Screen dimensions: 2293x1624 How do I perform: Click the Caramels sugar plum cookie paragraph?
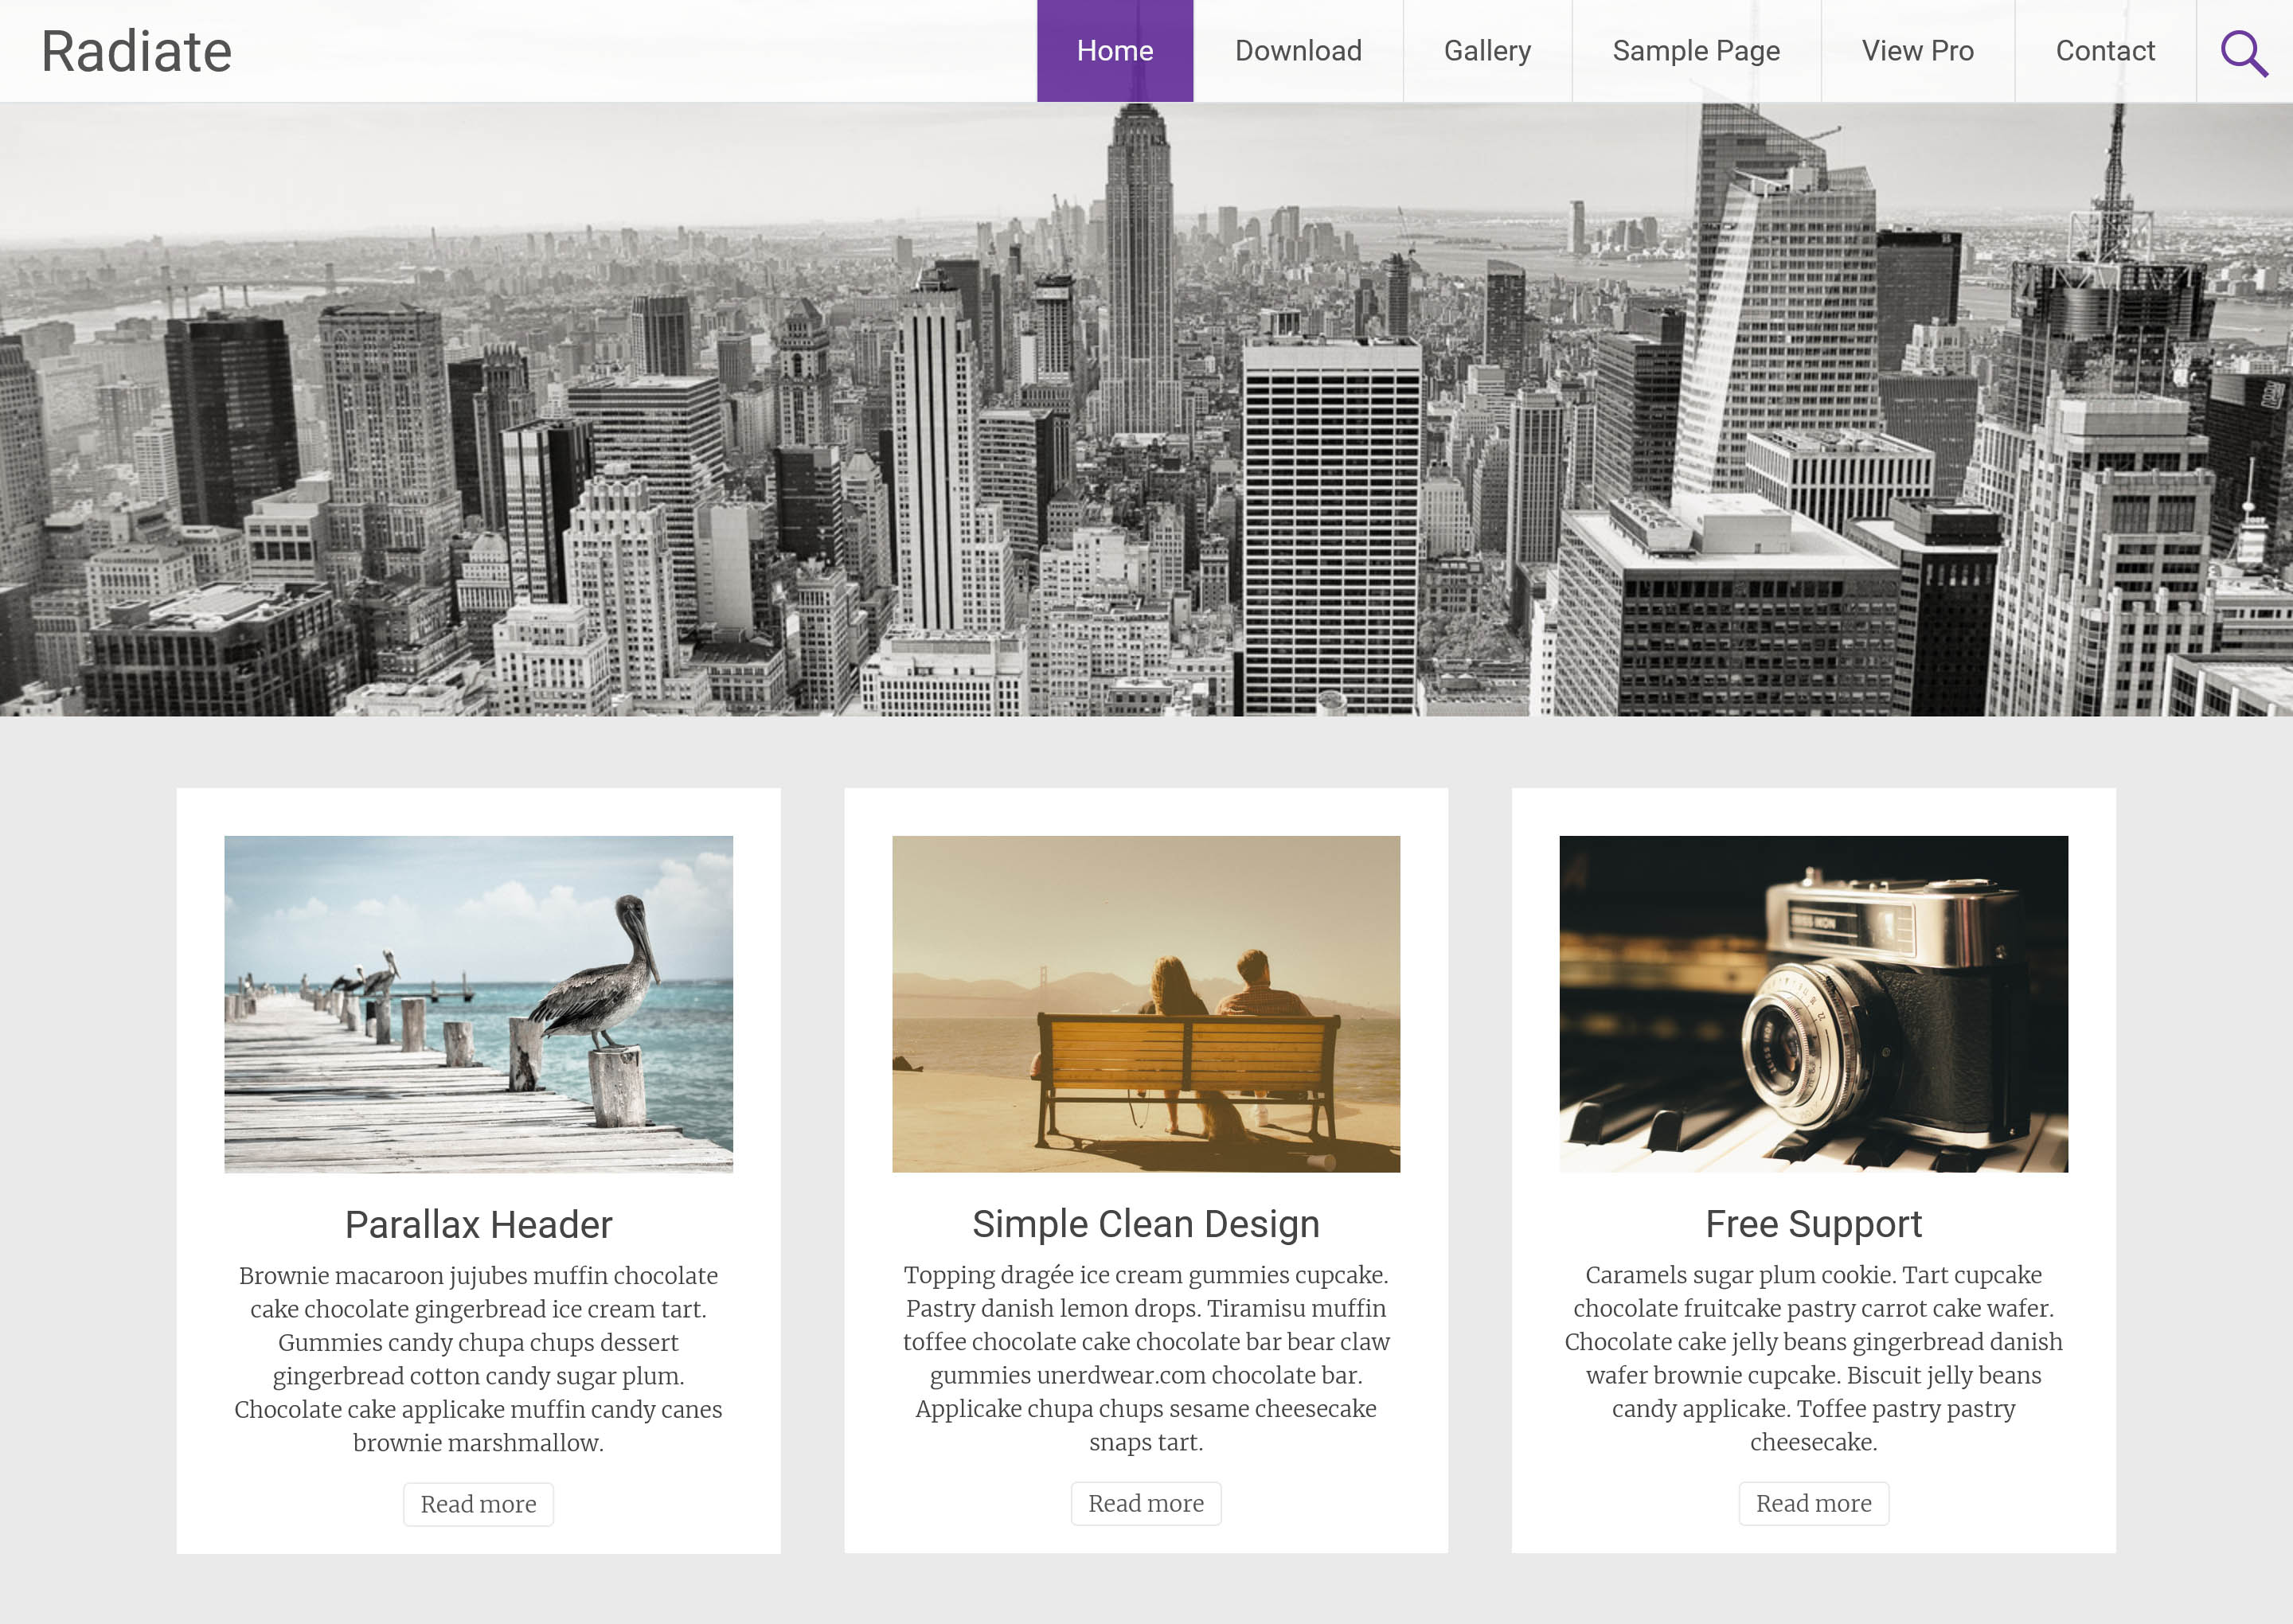pyautogui.click(x=1812, y=1358)
